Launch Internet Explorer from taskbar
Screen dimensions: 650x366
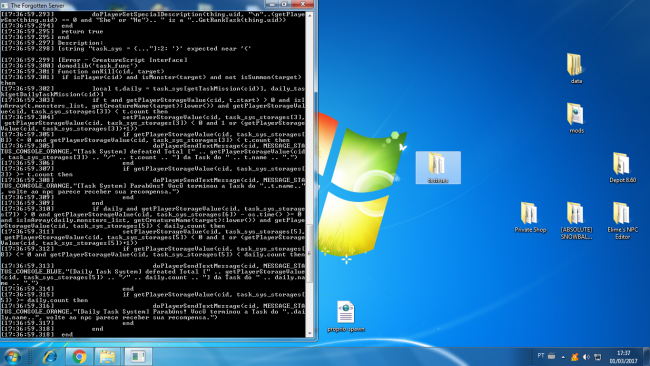[x=50, y=356]
